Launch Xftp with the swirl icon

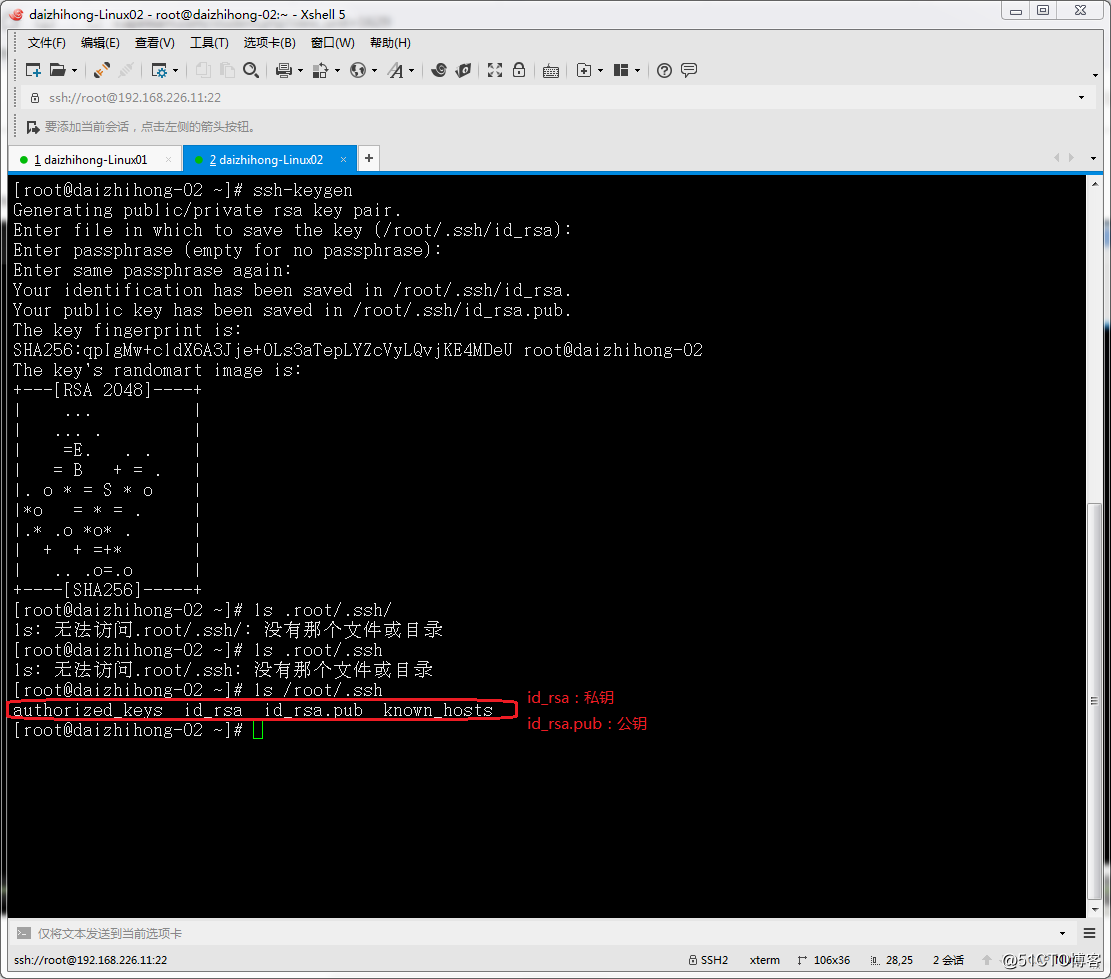click(439, 70)
